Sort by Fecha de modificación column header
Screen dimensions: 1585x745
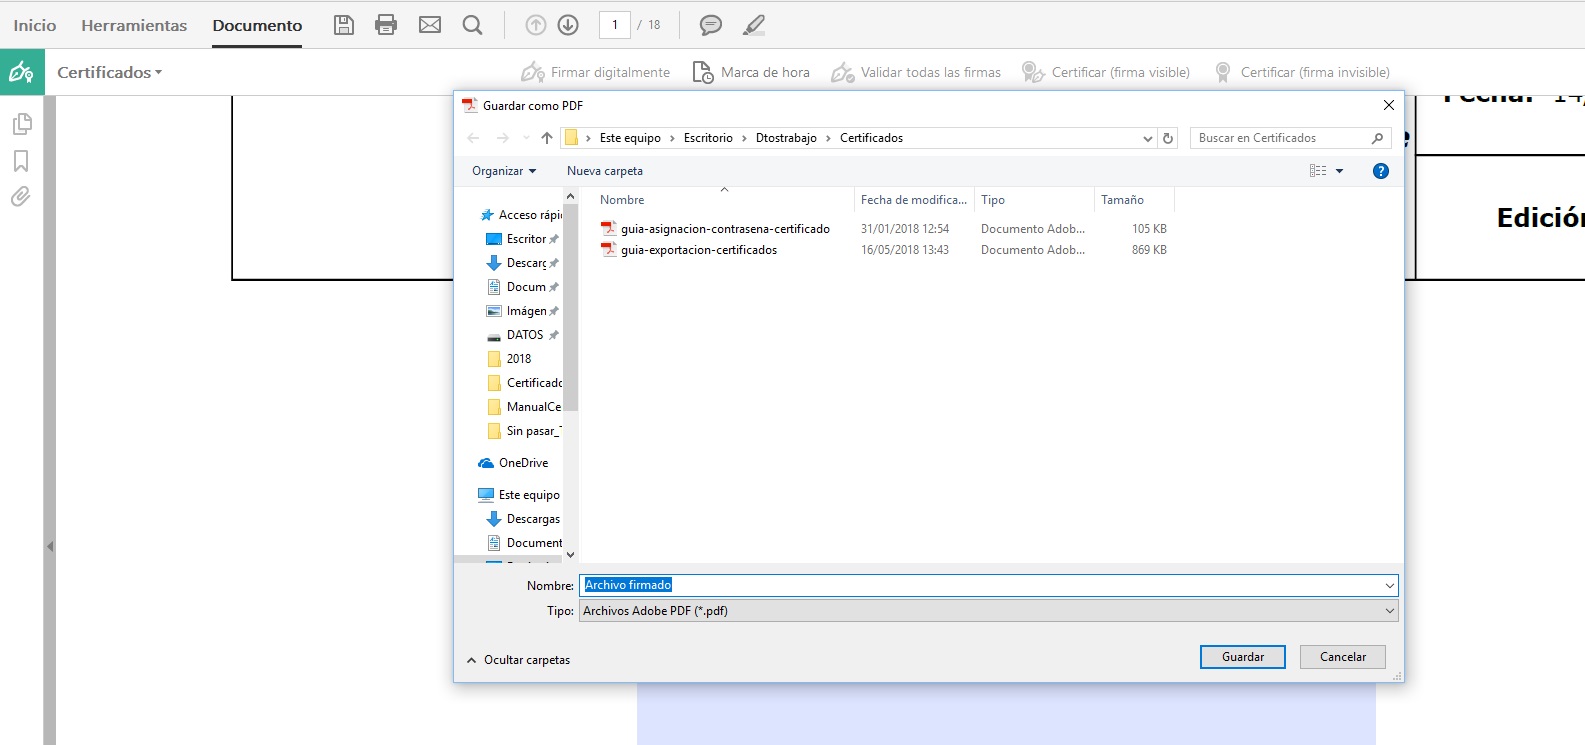(914, 200)
